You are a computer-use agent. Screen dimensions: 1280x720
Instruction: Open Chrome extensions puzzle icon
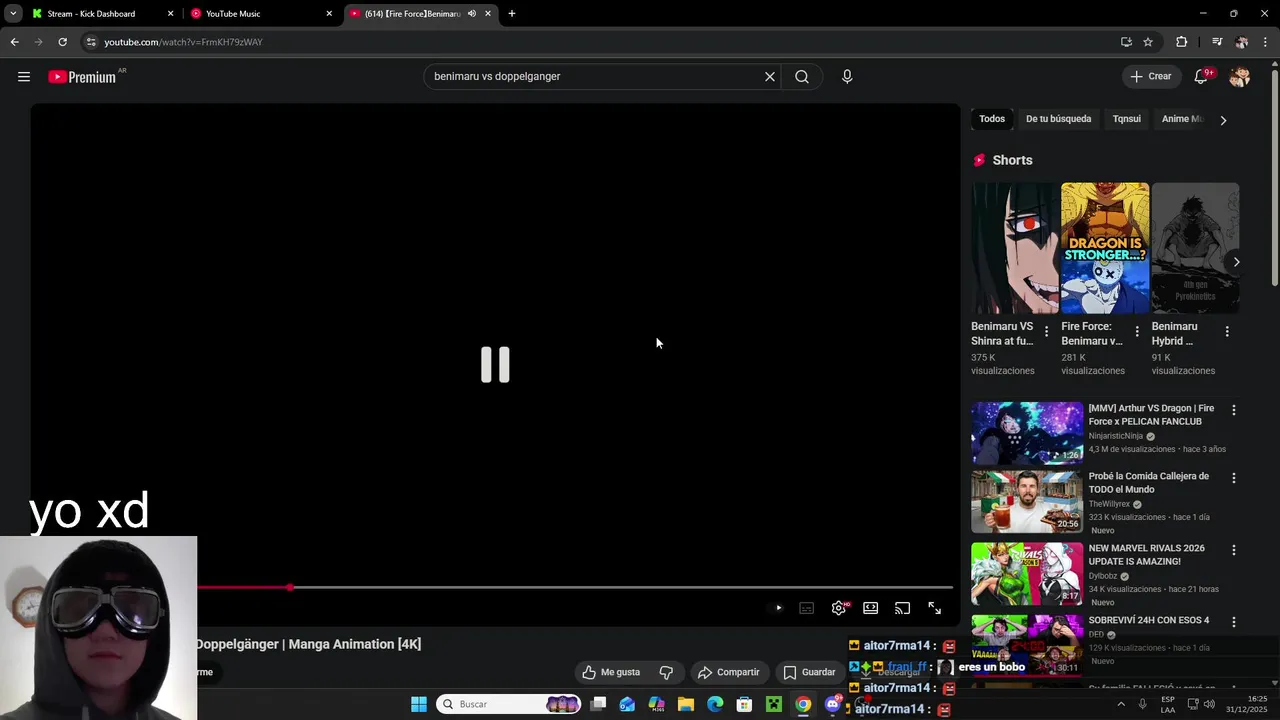[1181, 42]
